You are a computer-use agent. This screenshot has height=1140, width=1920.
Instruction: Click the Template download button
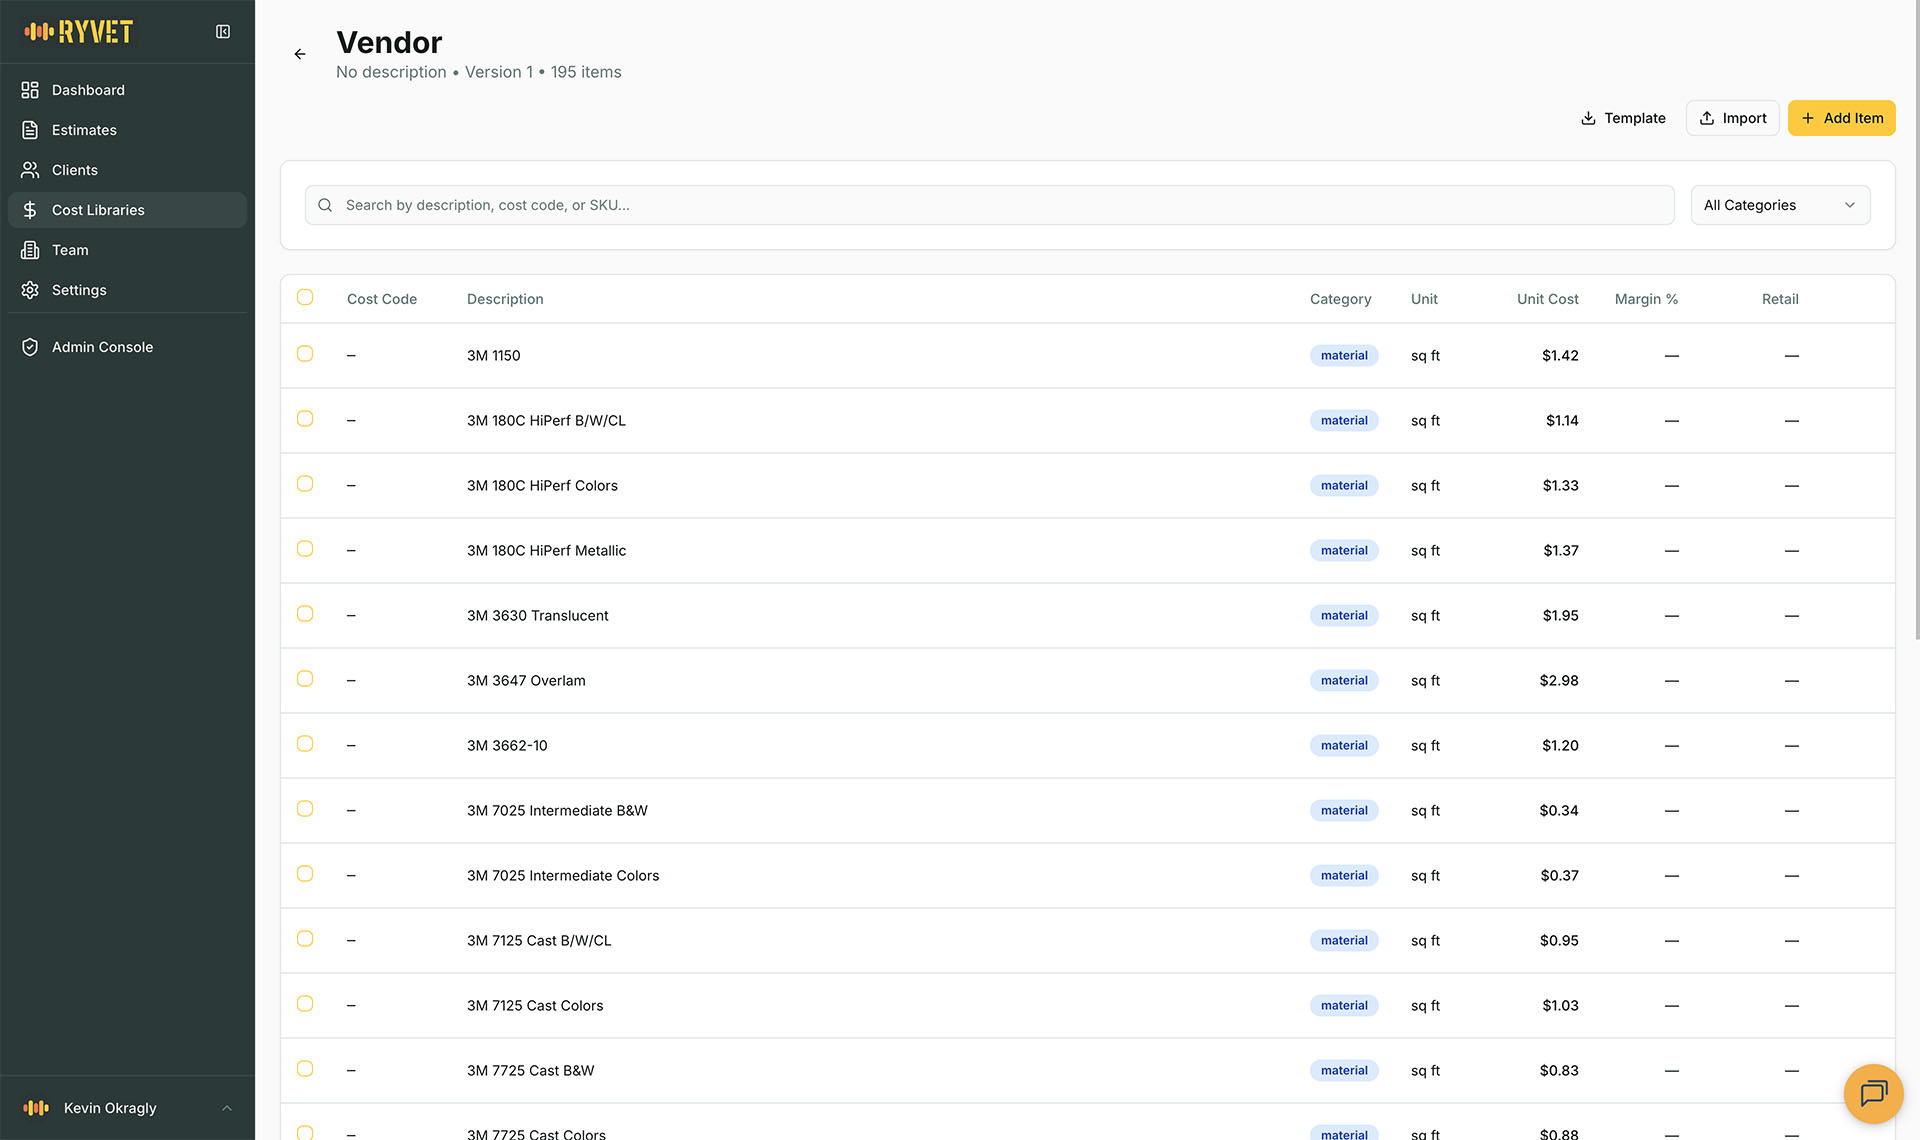tap(1622, 117)
